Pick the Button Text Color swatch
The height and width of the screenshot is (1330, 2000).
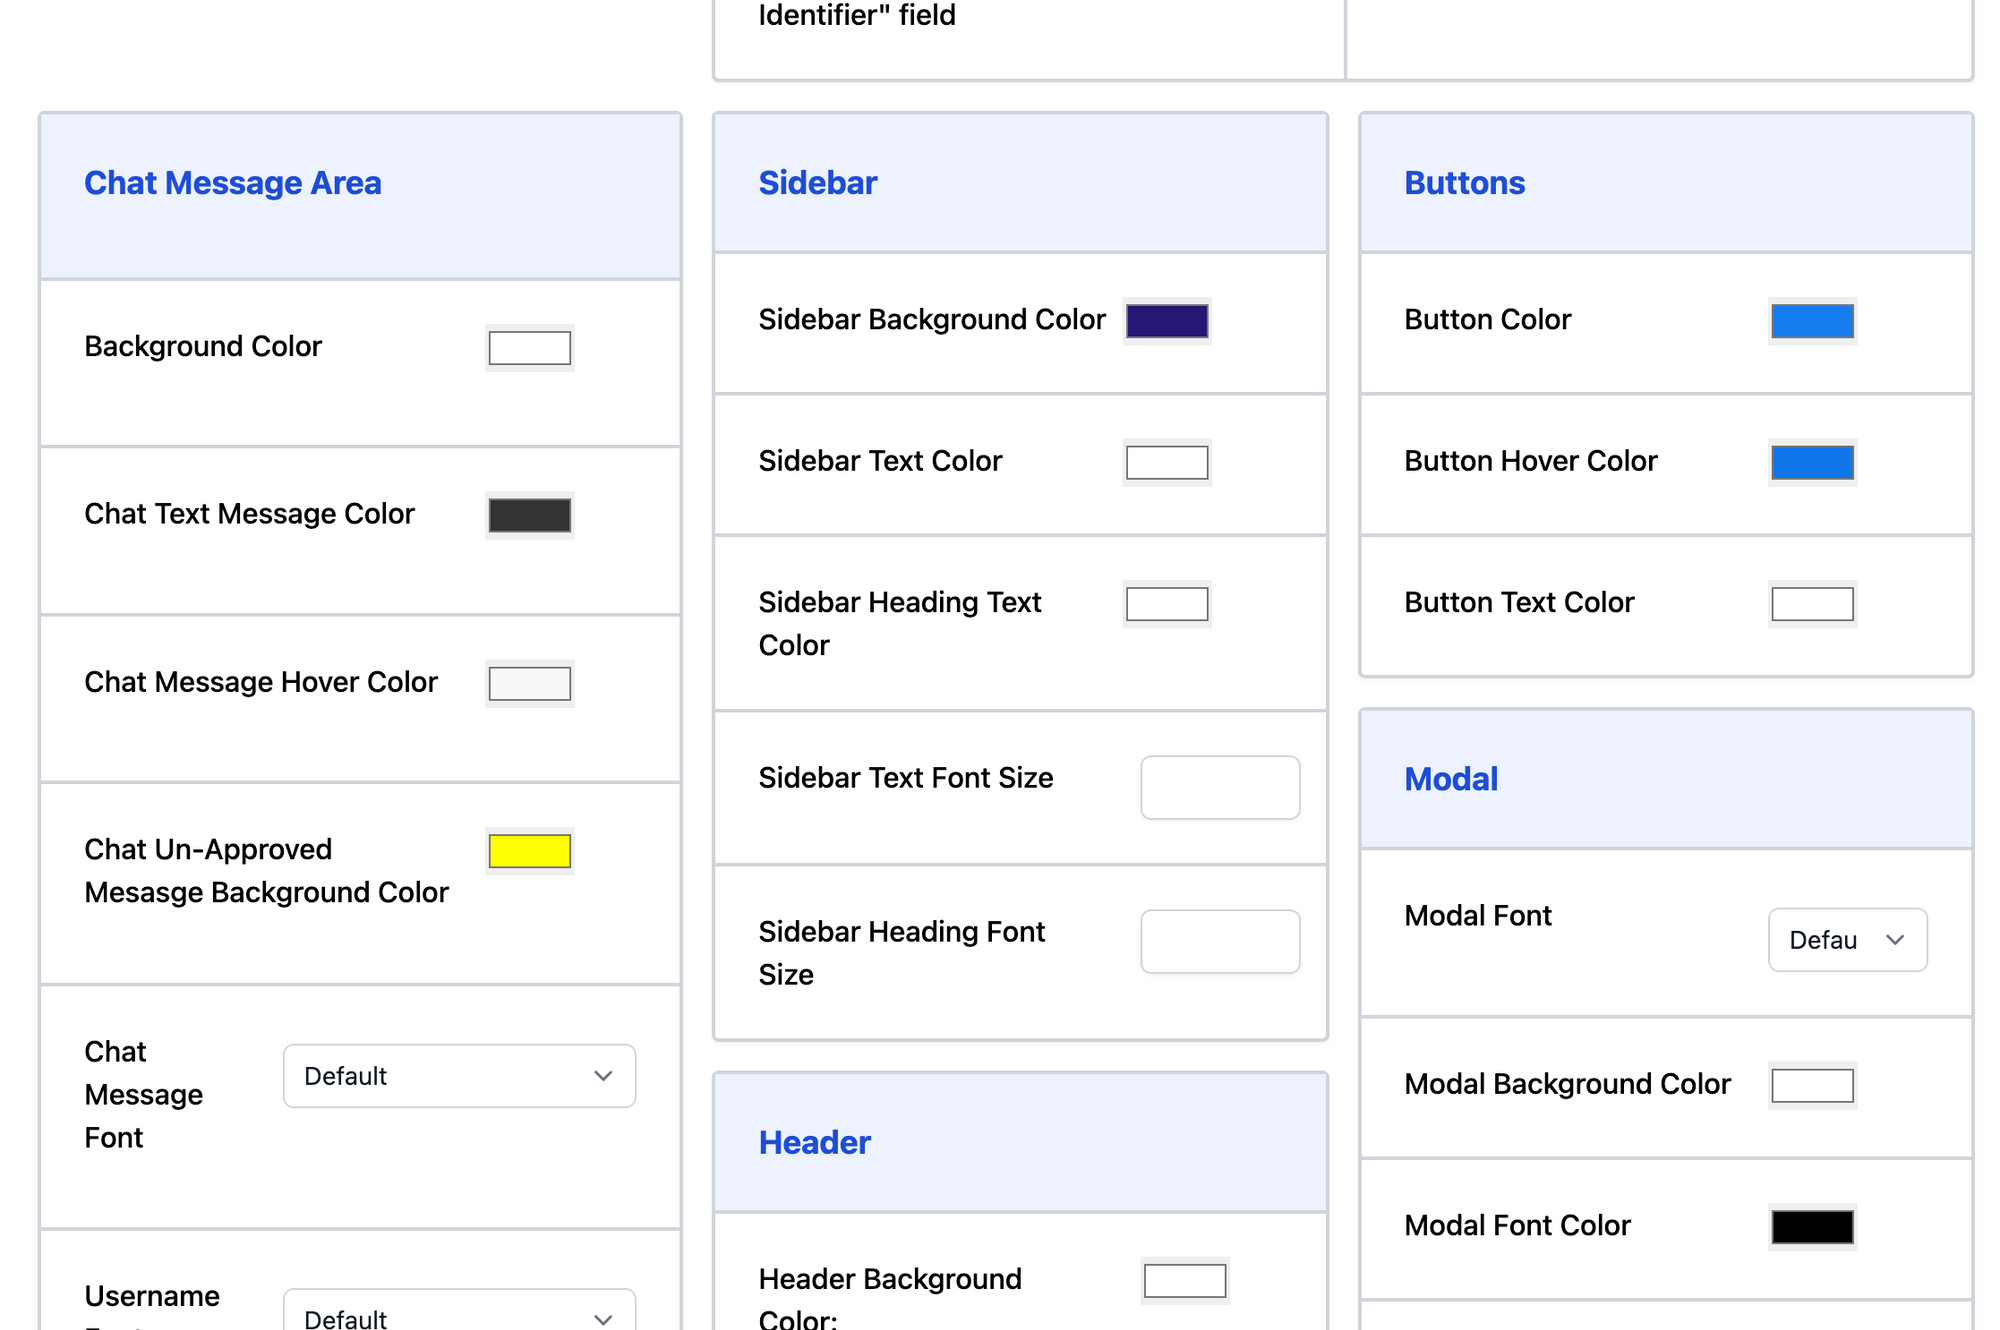click(1813, 604)
